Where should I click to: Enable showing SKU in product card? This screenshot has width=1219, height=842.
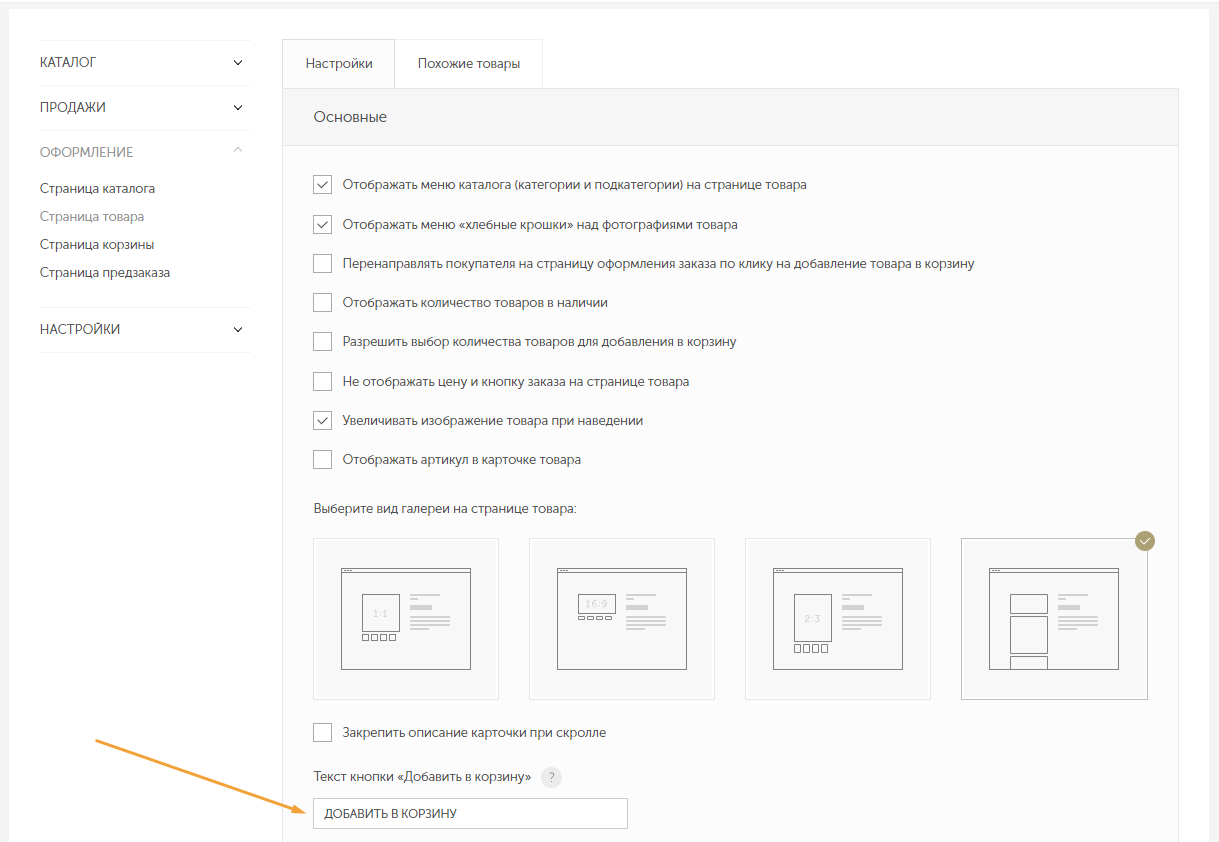[x=322, y=460]
